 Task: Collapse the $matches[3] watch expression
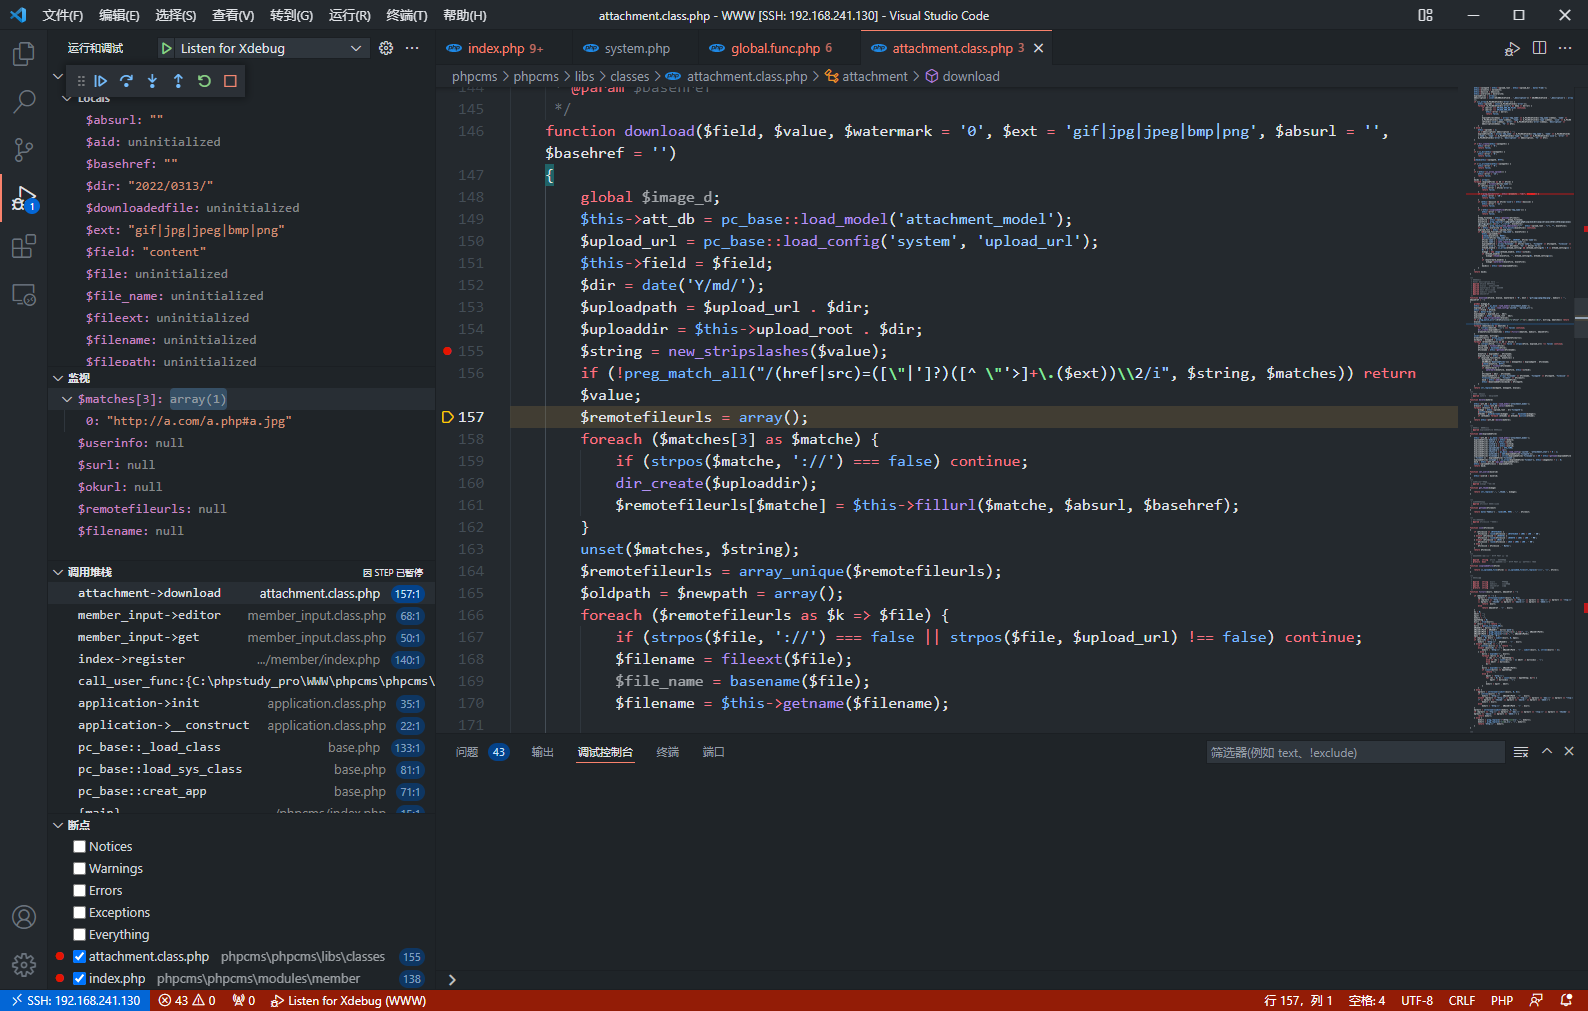[67, 399]
